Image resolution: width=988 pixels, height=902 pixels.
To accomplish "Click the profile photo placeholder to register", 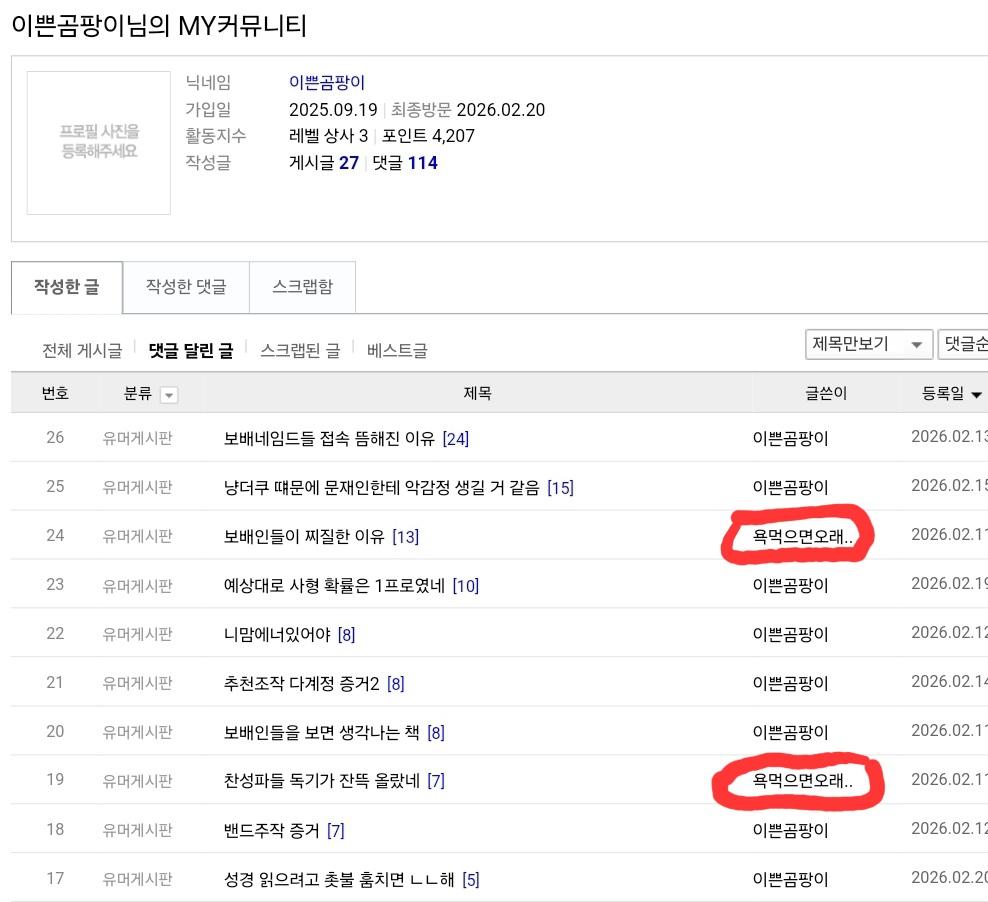I will pos(98,142).
